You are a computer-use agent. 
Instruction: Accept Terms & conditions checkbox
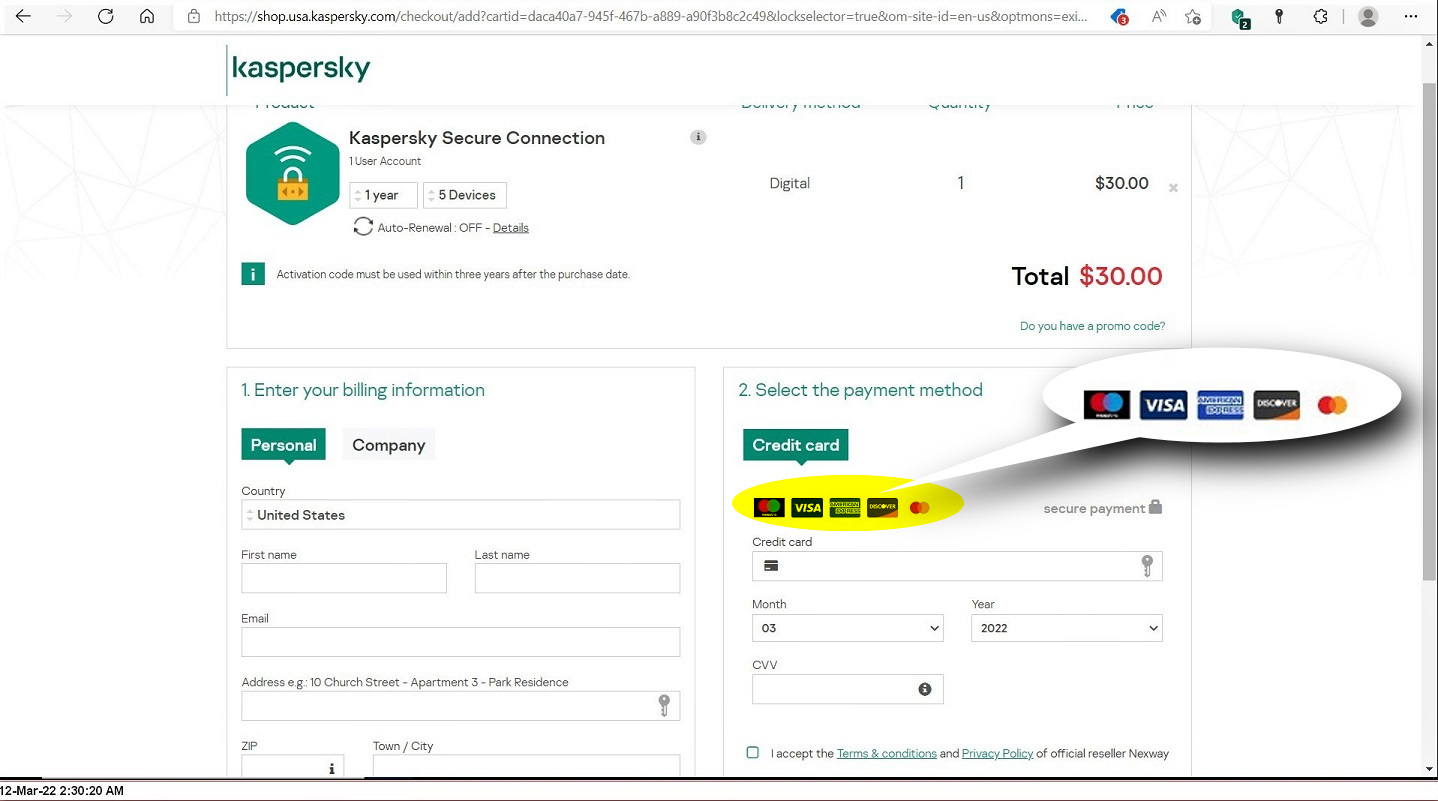click(x=753, y=752)
